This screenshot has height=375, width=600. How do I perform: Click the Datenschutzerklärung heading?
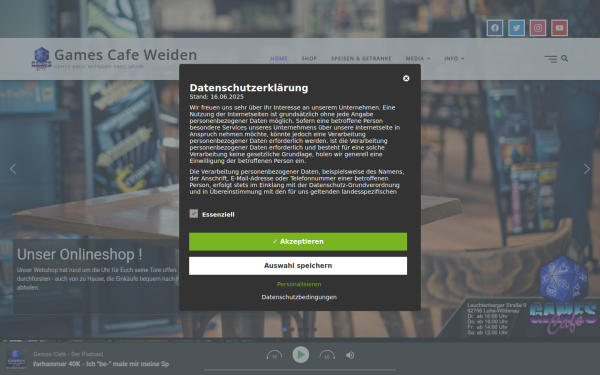[249, 88]
